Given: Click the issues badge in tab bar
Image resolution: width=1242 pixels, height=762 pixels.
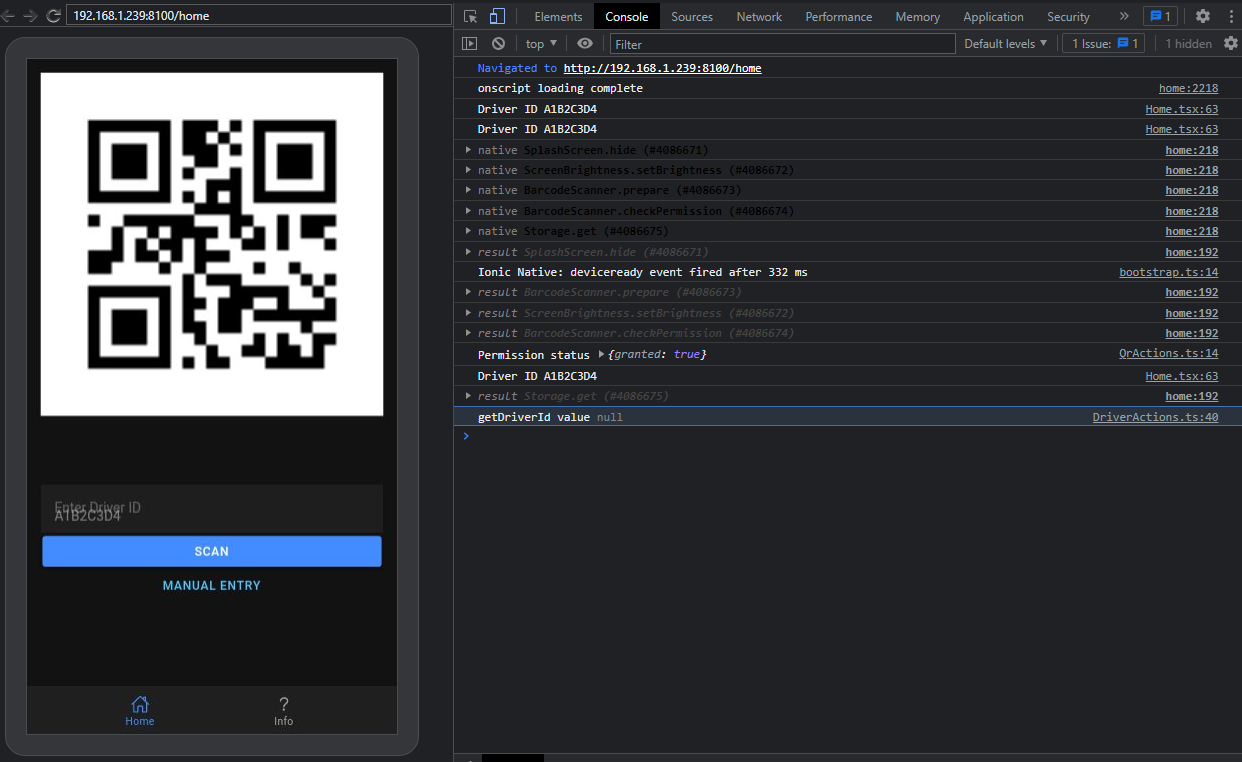Looking at the screenshot, I should (x=1160, y=16).
